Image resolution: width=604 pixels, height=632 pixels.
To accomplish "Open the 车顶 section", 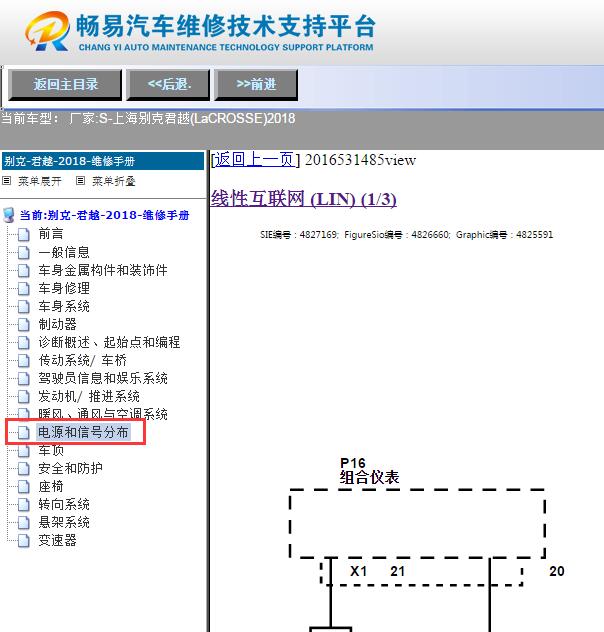I will [51, 450].
